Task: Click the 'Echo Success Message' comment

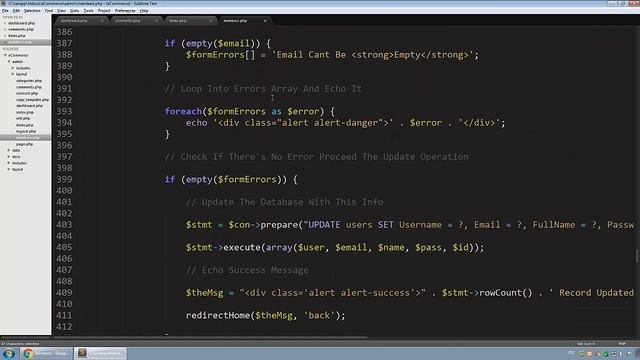Action: click(x=247, y=270)
